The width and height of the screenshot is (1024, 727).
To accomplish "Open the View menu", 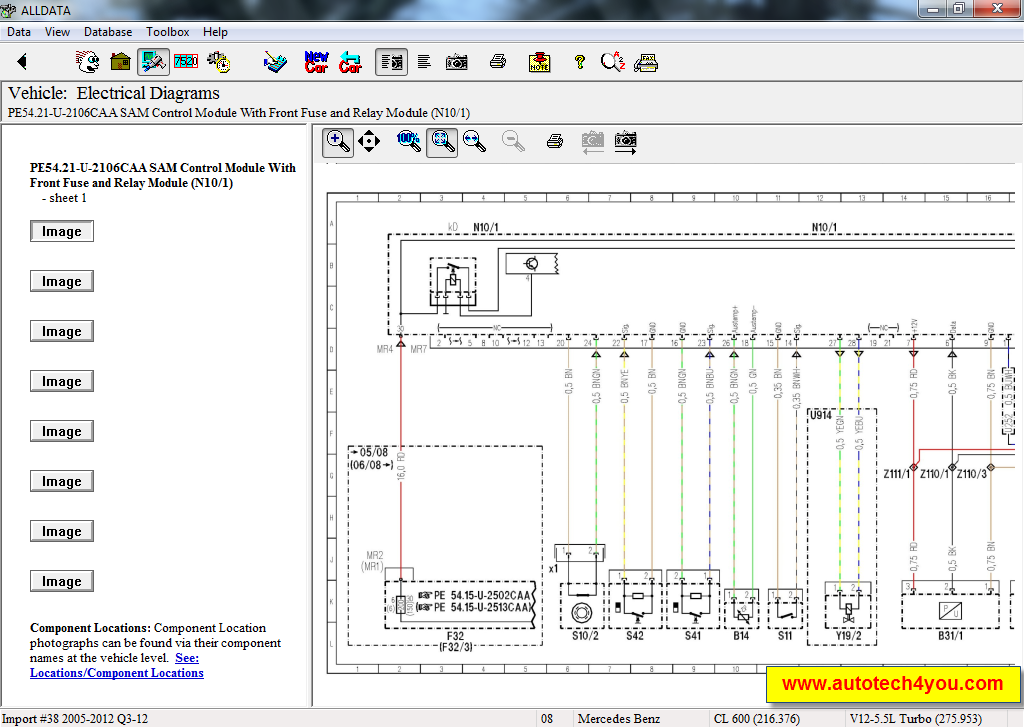I will 57,32.
